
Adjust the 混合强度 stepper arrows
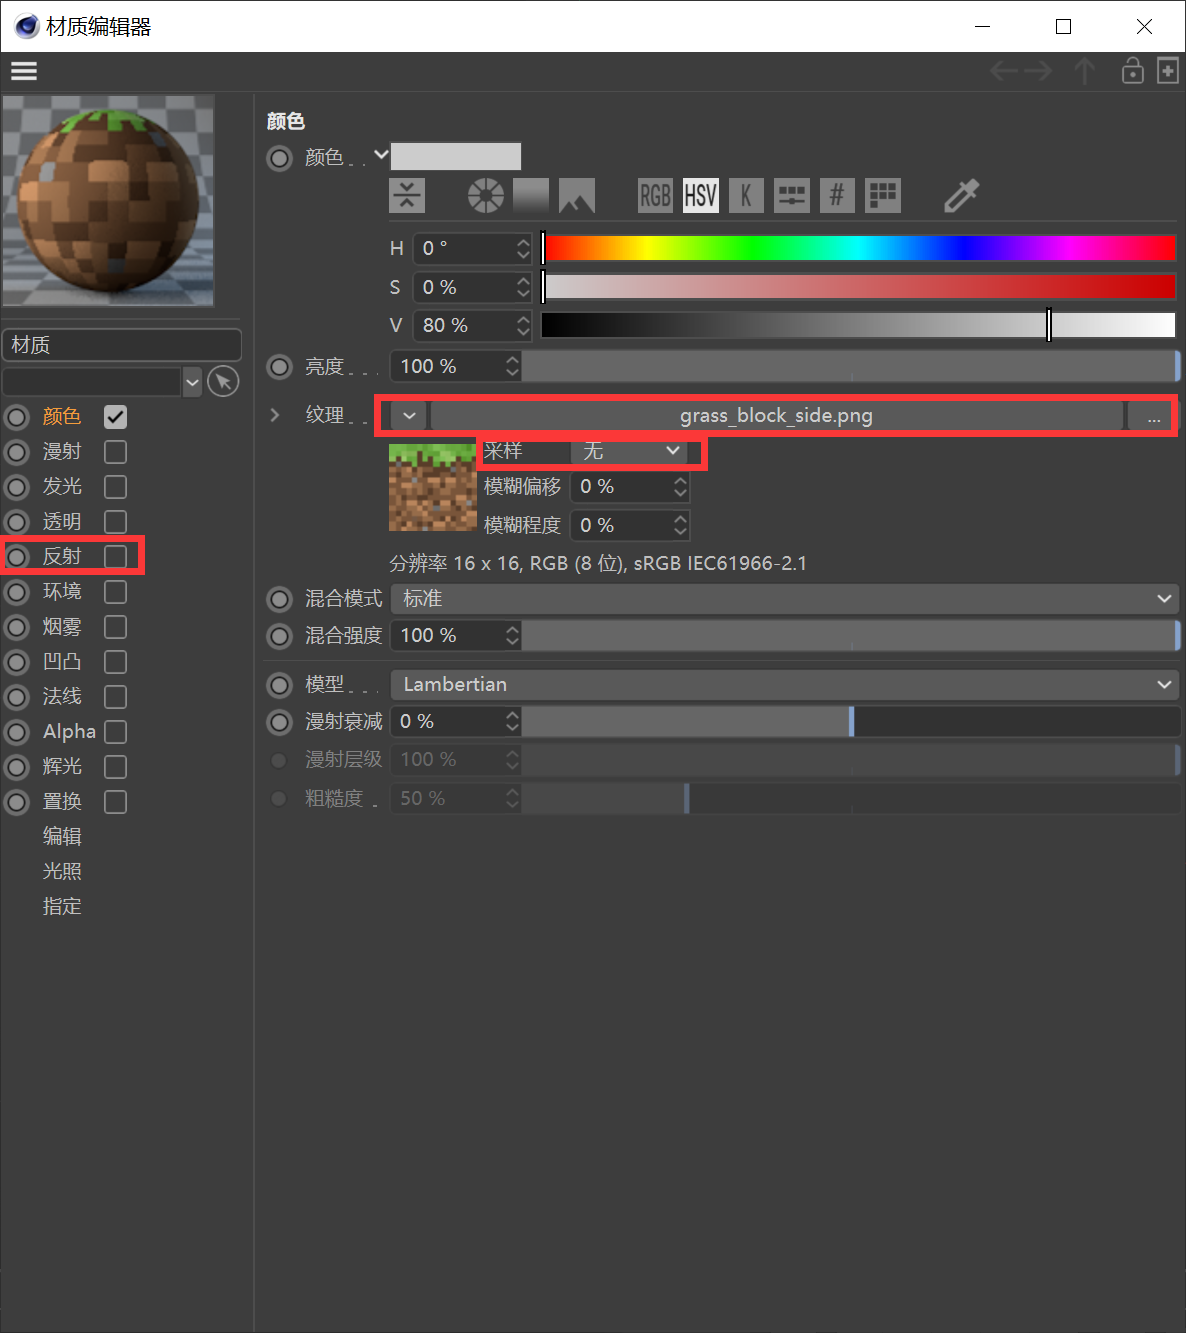[512, 636]
